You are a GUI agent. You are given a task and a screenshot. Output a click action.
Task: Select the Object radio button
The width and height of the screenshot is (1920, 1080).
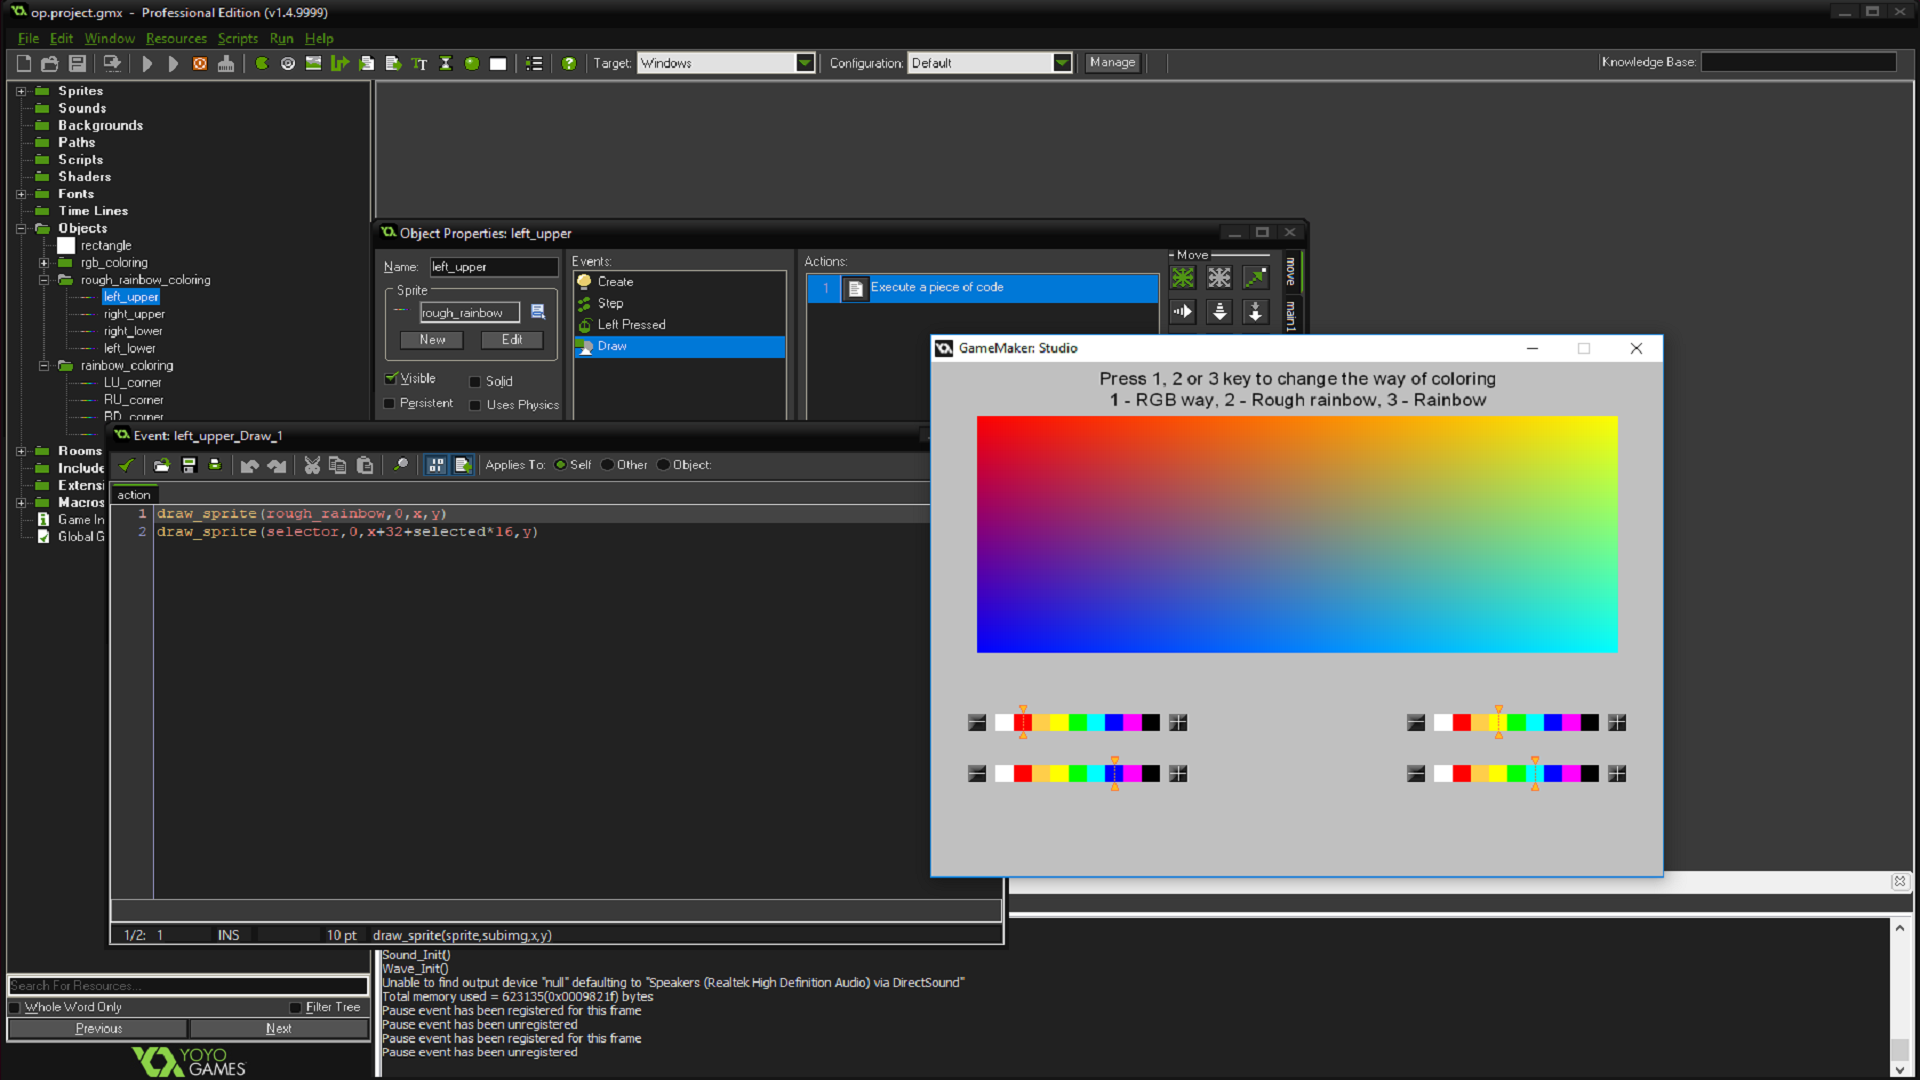(x=663, y=465)
